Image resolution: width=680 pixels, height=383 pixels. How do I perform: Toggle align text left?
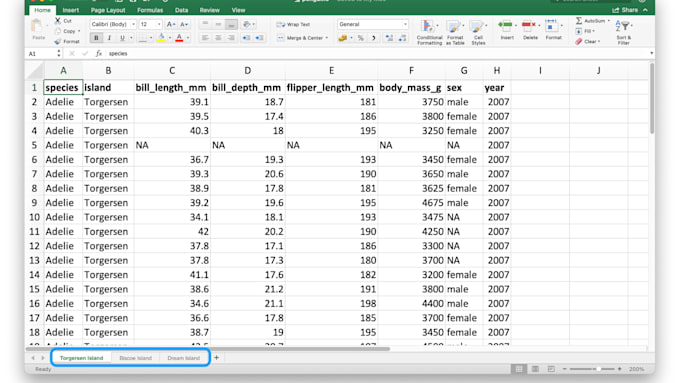[205, 38]
